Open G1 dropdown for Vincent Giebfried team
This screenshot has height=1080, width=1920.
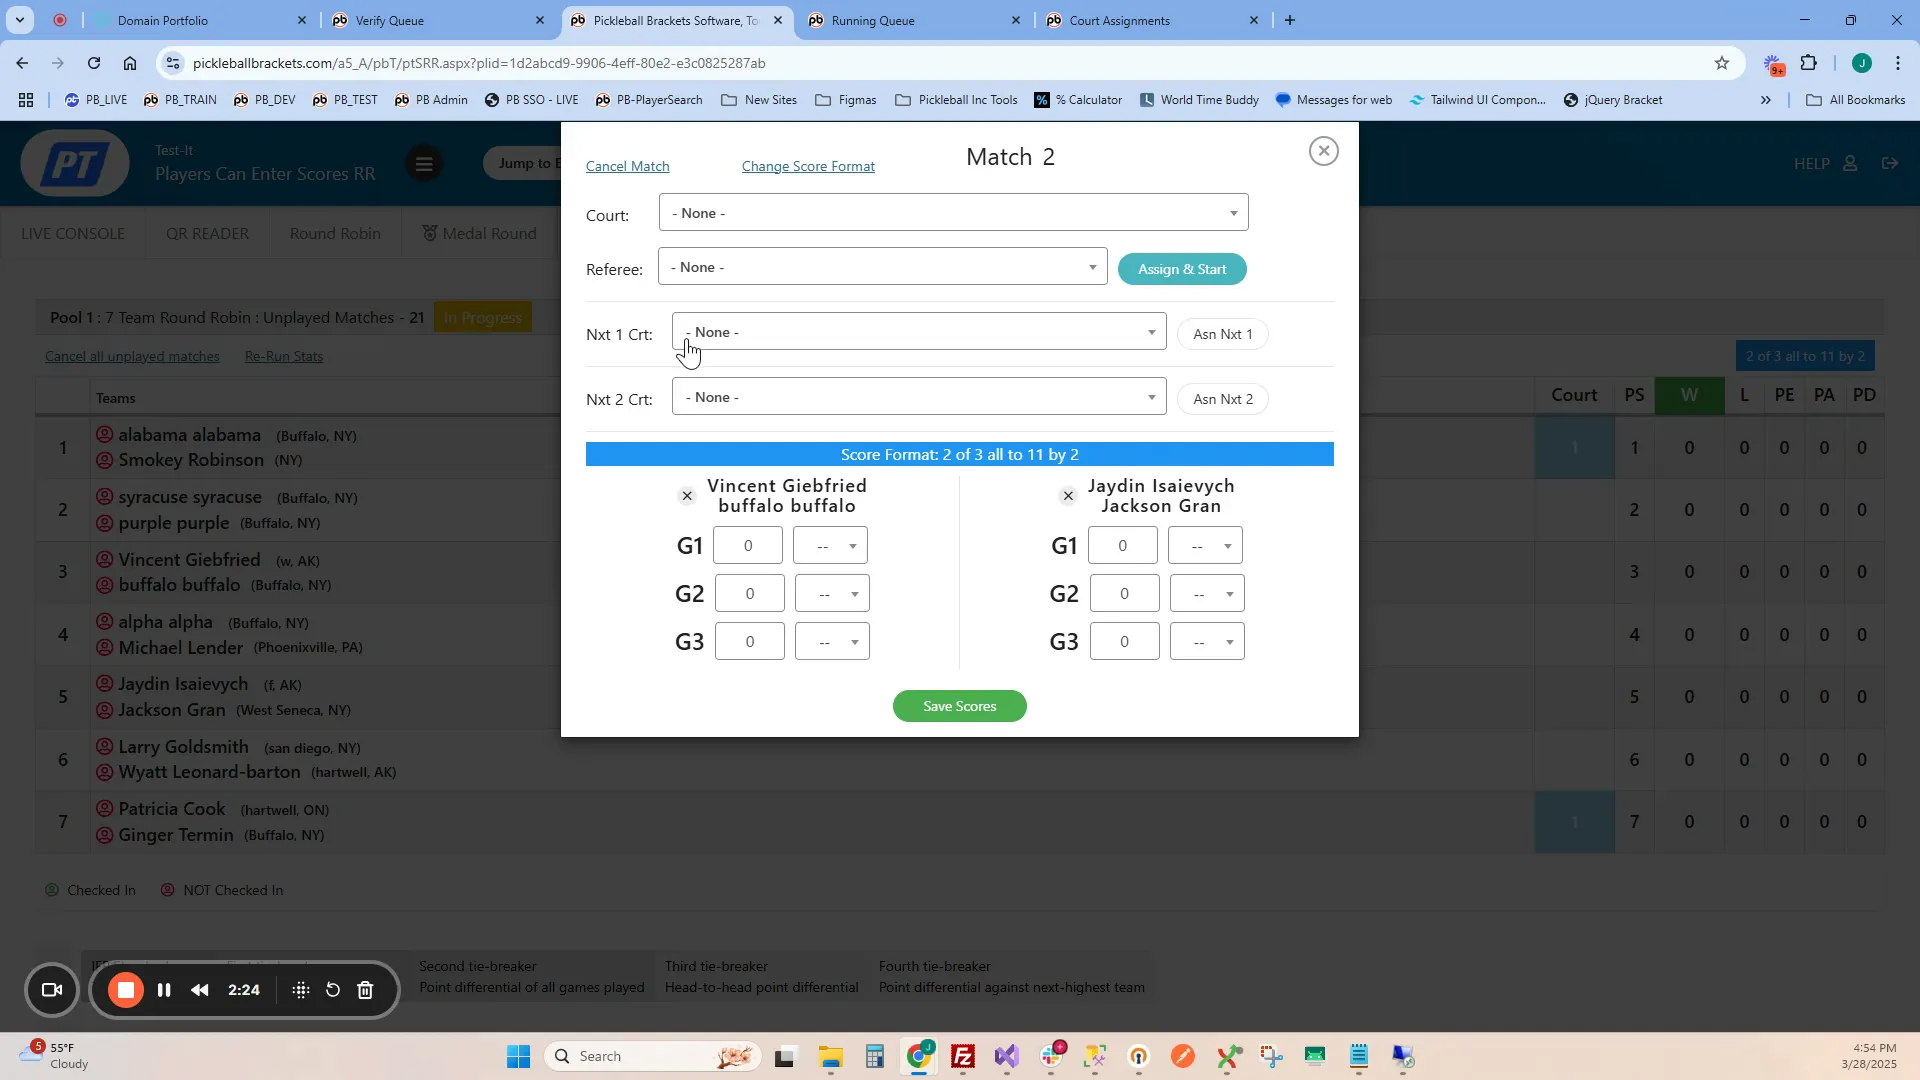tap(830, 546)
